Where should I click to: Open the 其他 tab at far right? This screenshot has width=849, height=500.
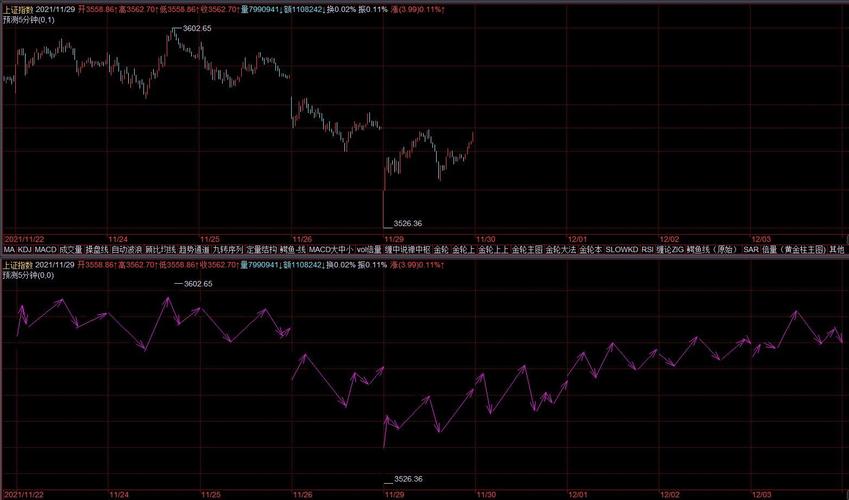[838, 249]
